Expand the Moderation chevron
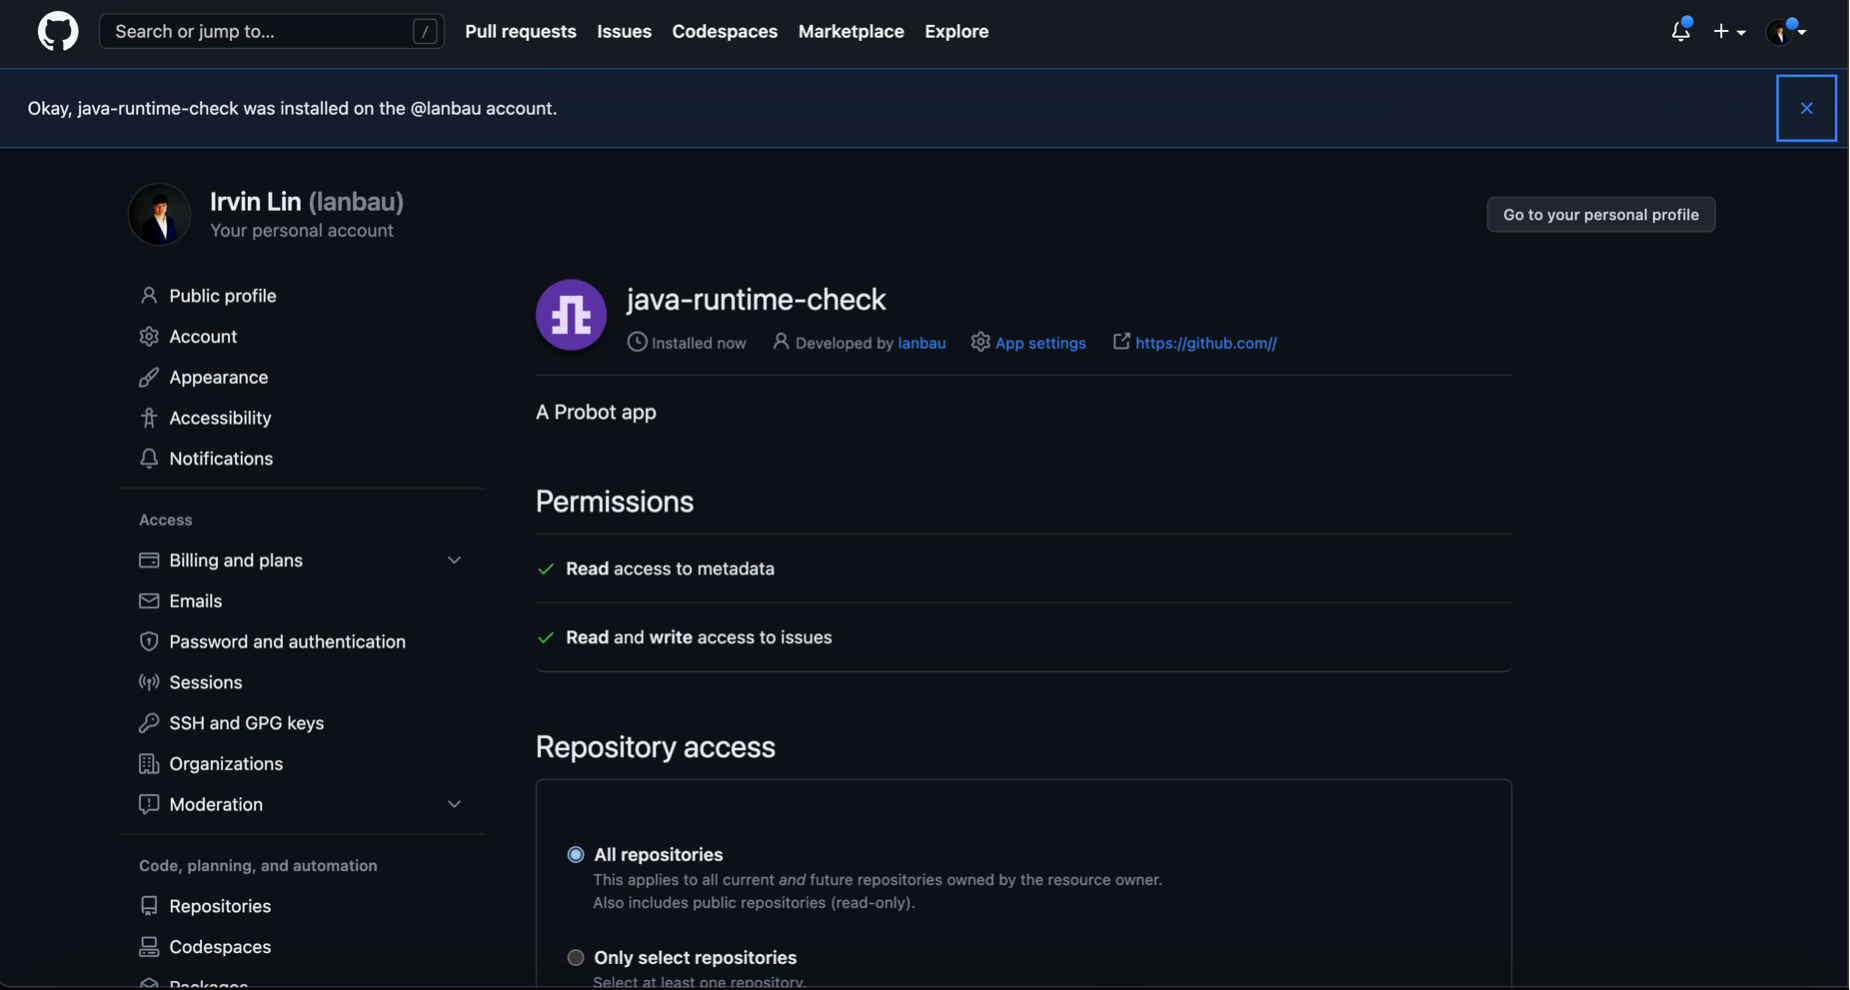Screen dimensions: 1850x990 (x=454, y=804)
